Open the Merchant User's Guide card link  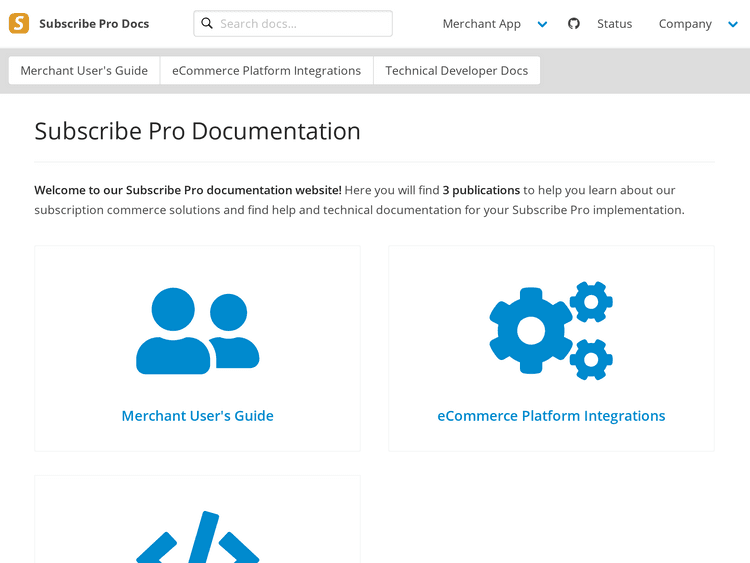[198, 416]
